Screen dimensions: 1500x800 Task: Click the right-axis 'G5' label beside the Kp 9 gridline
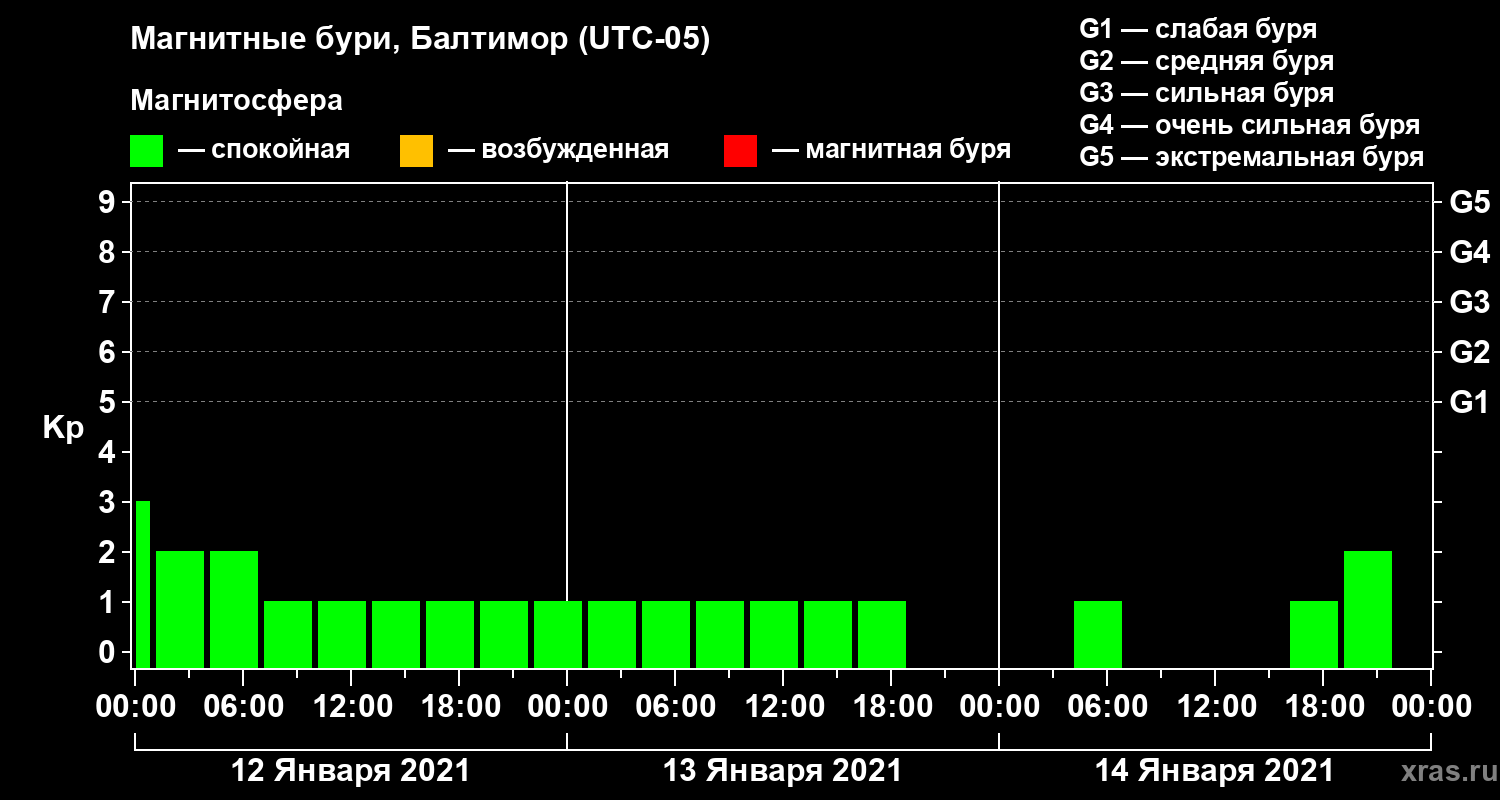click(x=1470, y=202)
